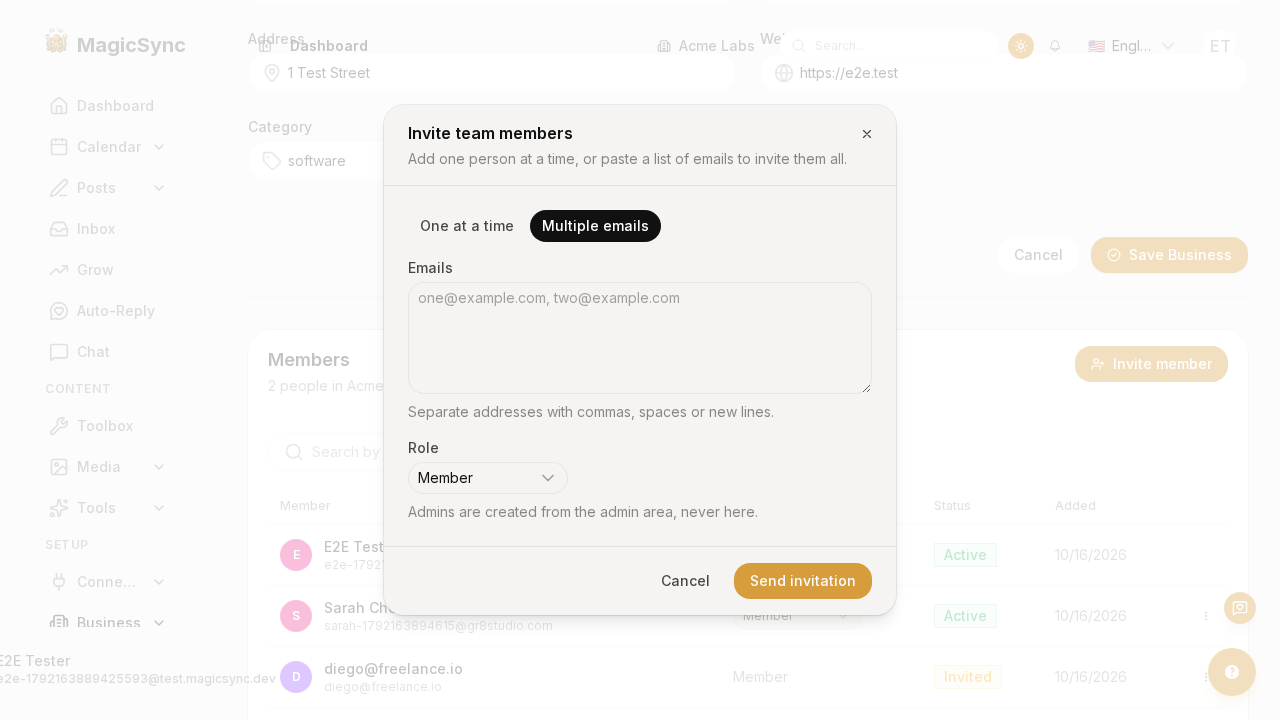The height and width of the screenshot is (720, 1280).
Task: Toggle the light theme sun button
Action: click(x=1021, y=46)
